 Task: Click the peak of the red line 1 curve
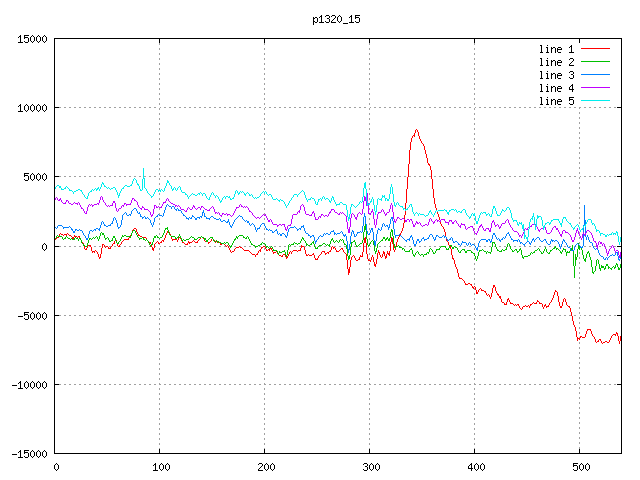[416, 130]
